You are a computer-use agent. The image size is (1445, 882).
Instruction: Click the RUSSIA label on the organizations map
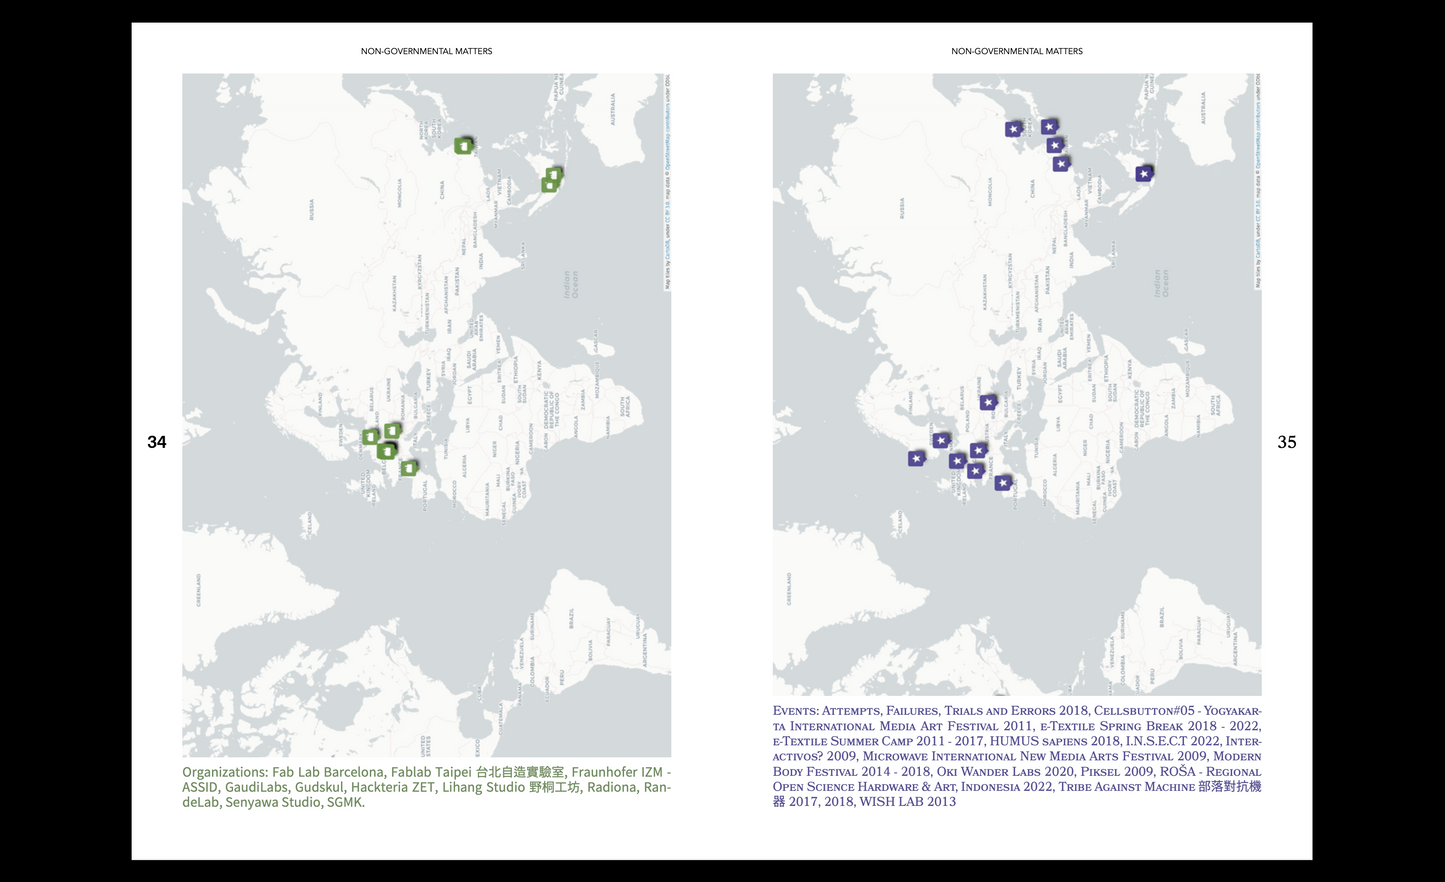[312, 209]
